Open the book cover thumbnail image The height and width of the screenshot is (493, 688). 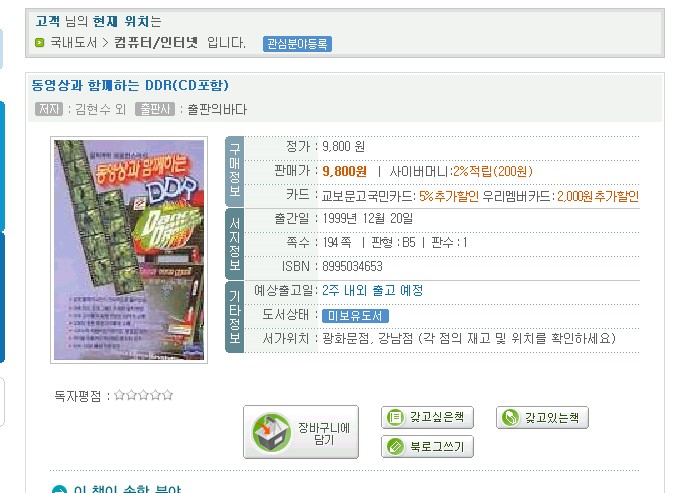[129, 250]
